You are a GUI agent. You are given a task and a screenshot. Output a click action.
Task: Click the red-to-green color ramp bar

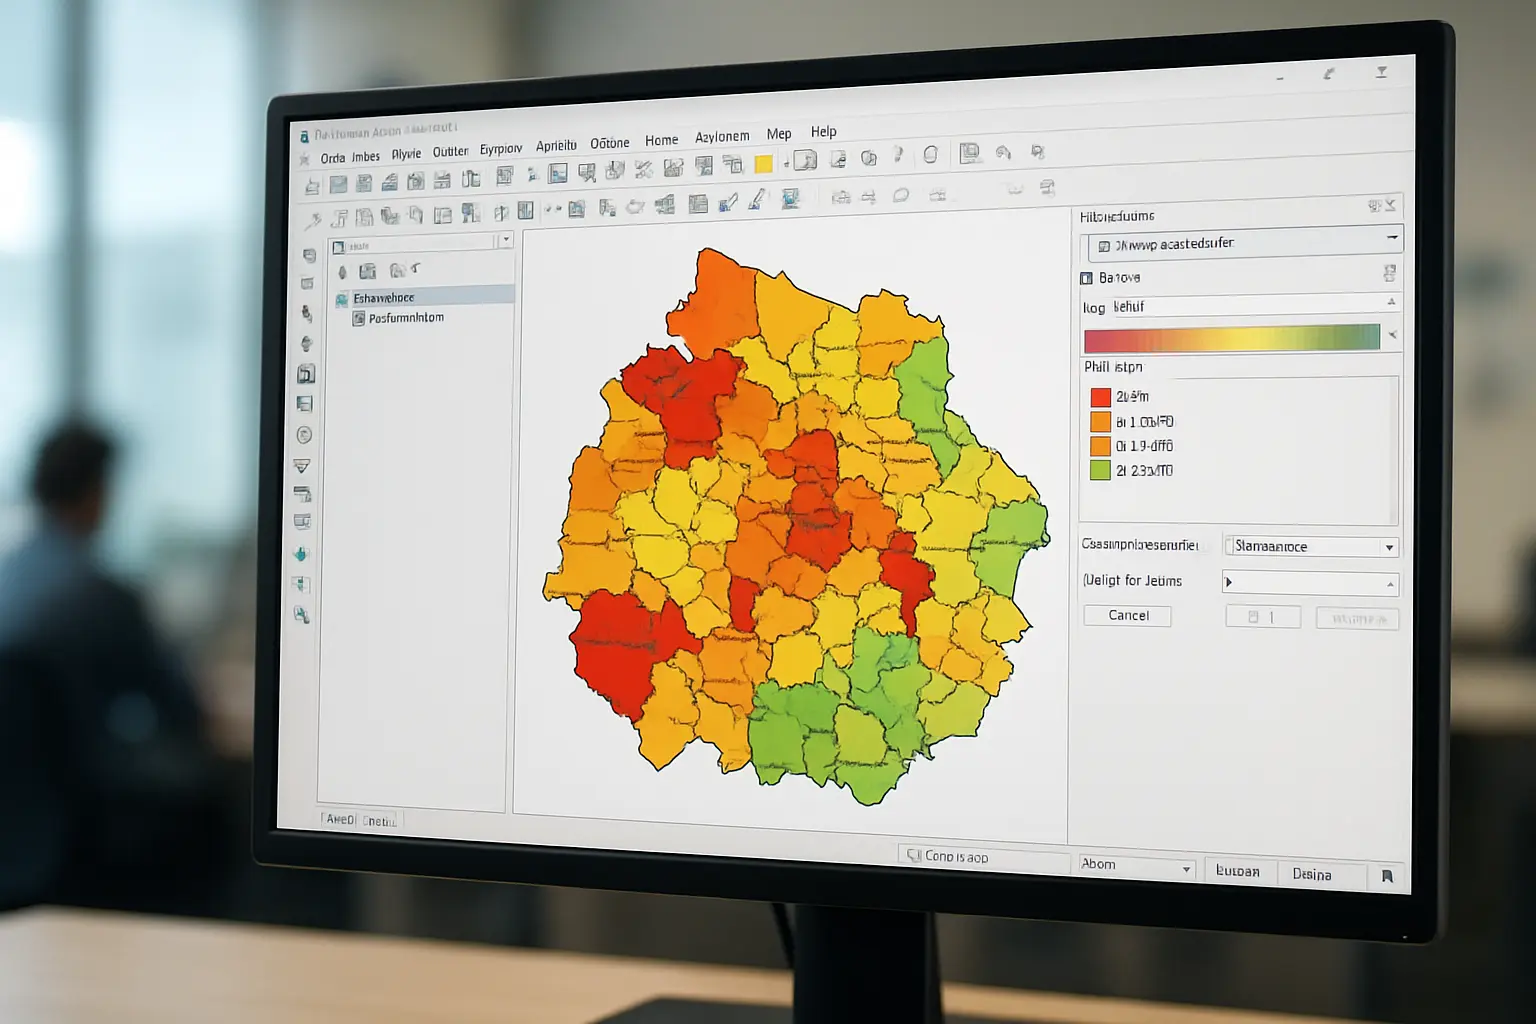pyautogui.click(x=1231, y=339)
